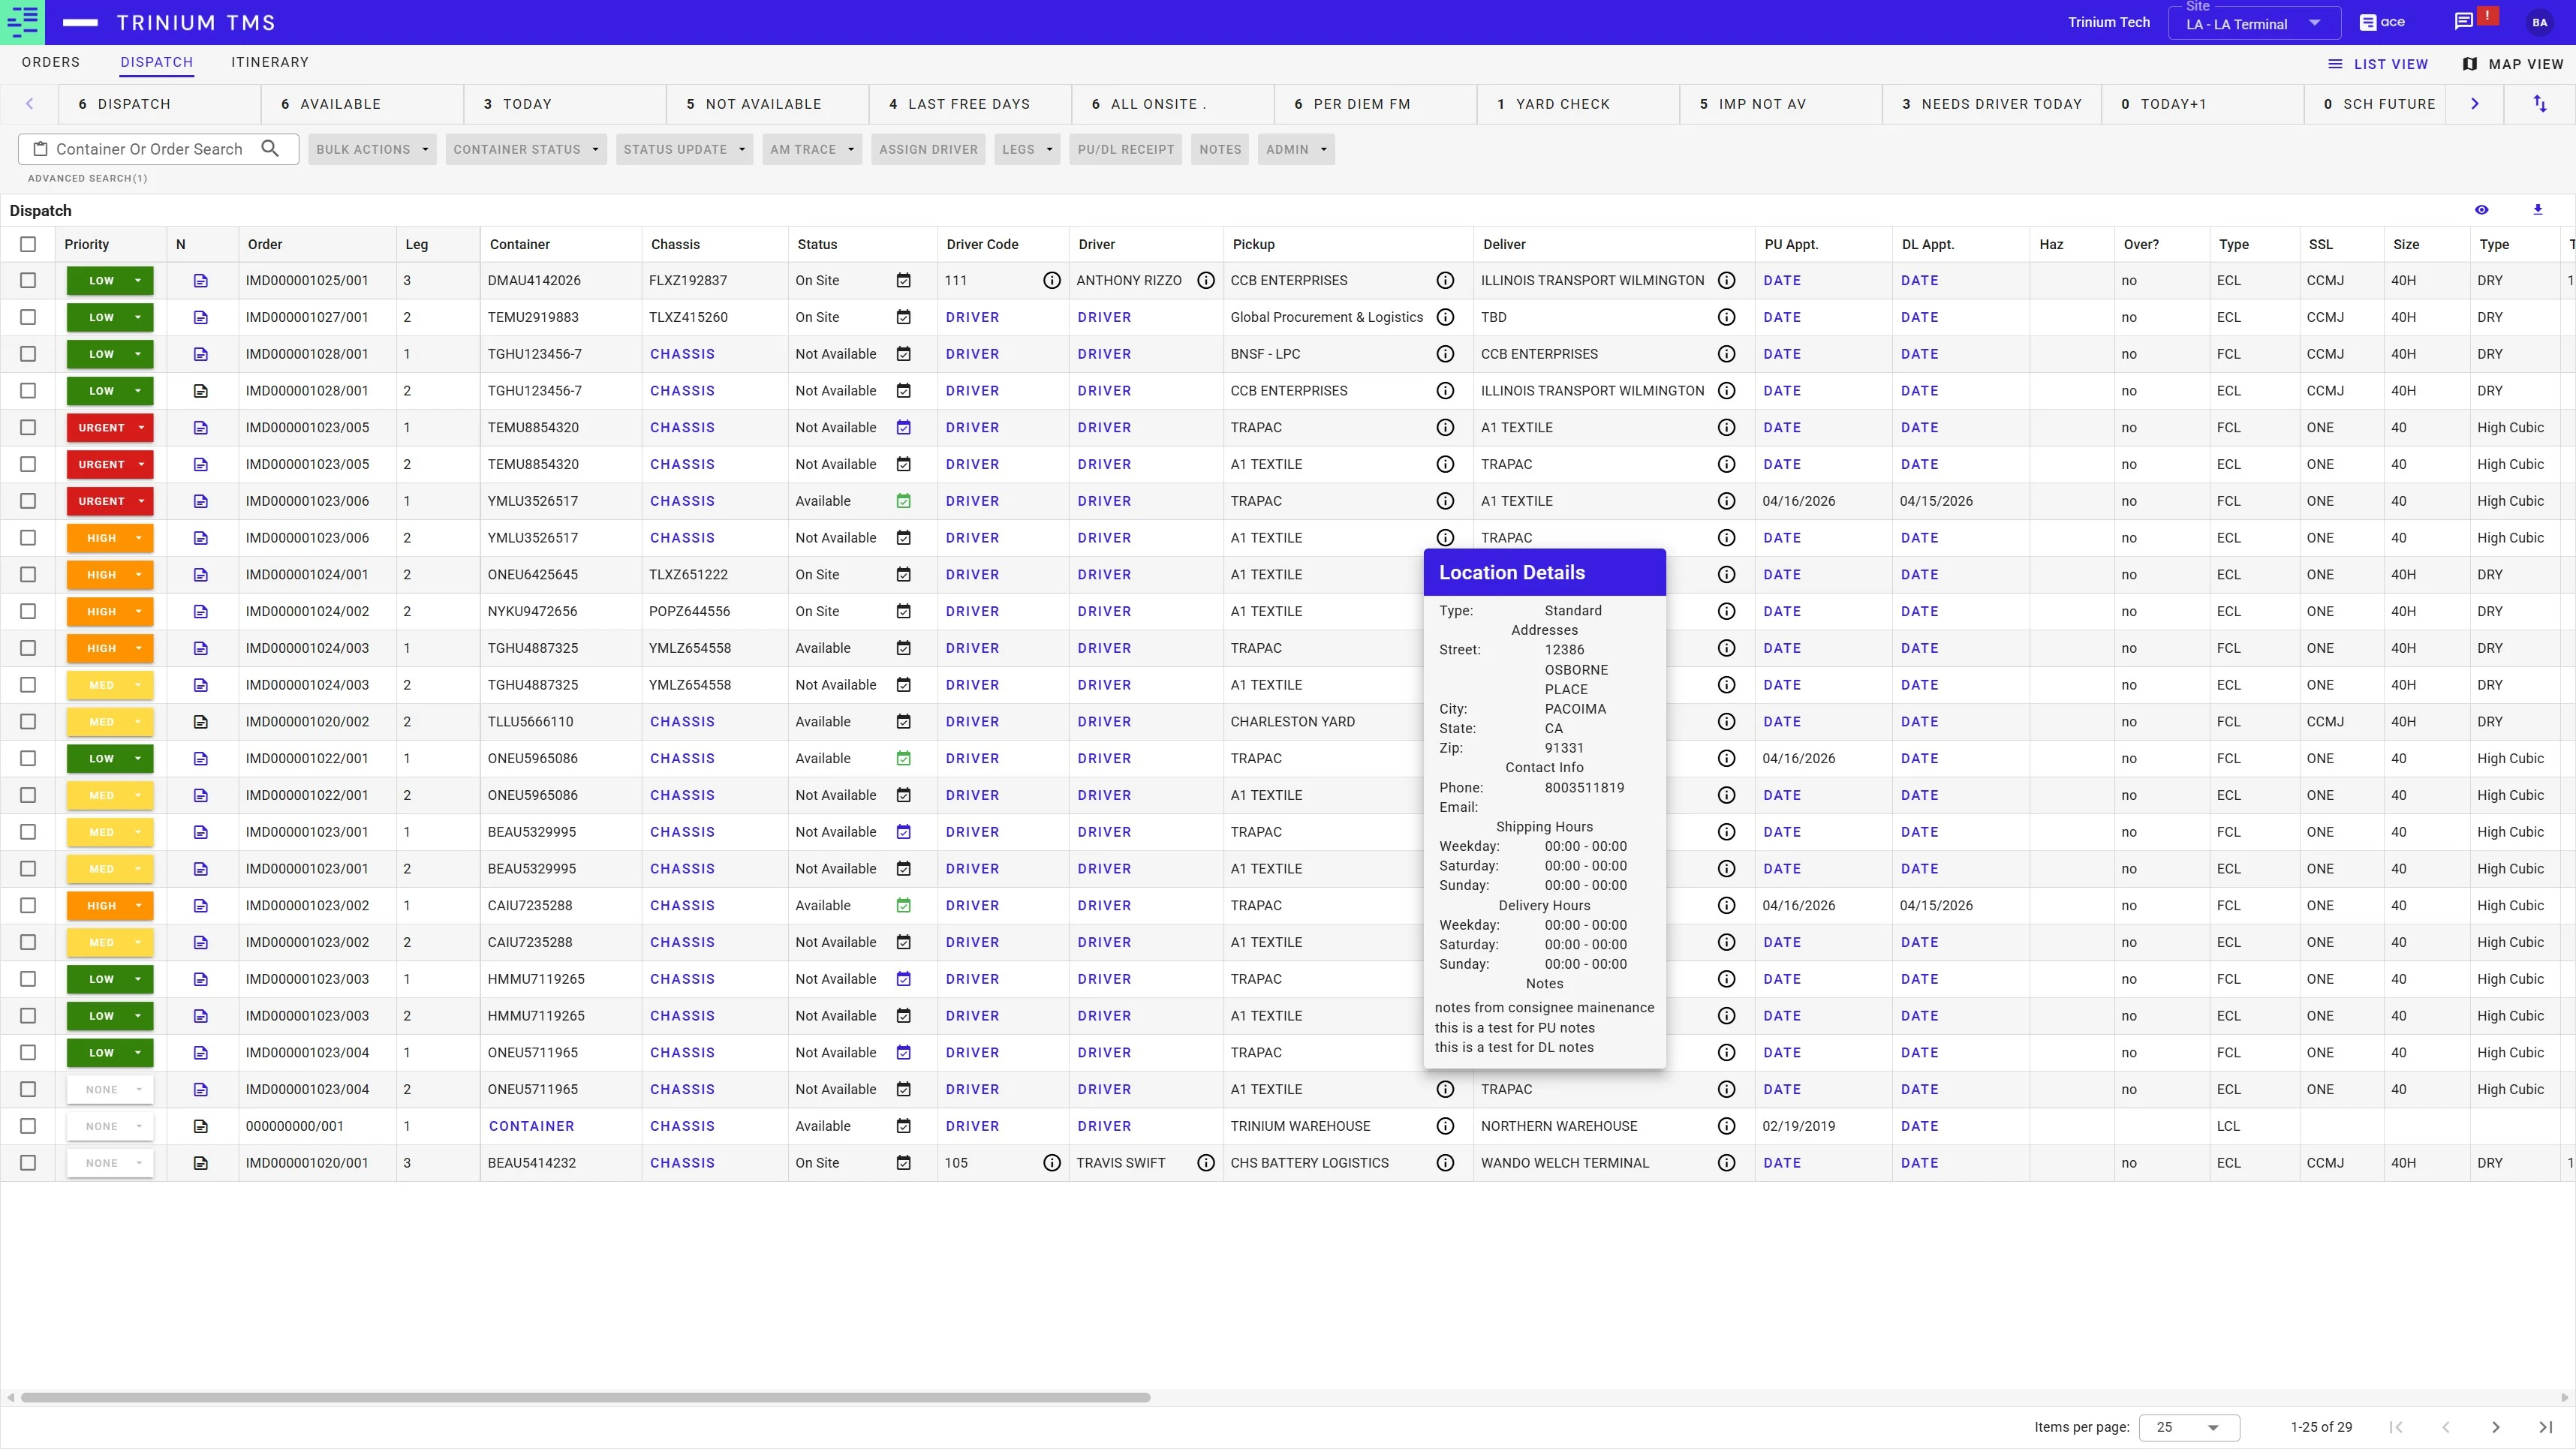The image size is (2576, 1449).
Task: Go to last page of results
Action: (x=2545, y=1427)
